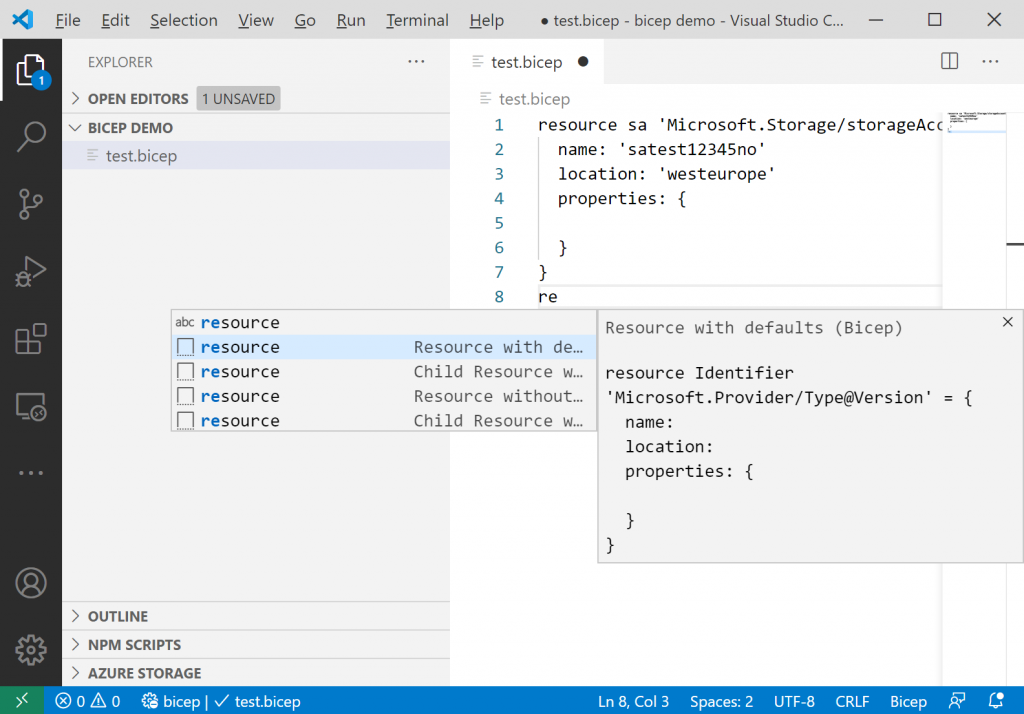Open test.bicep in the Explorer tree
Image resolution: width=1024 pixels, height=714 pixels.
(141, 156)
